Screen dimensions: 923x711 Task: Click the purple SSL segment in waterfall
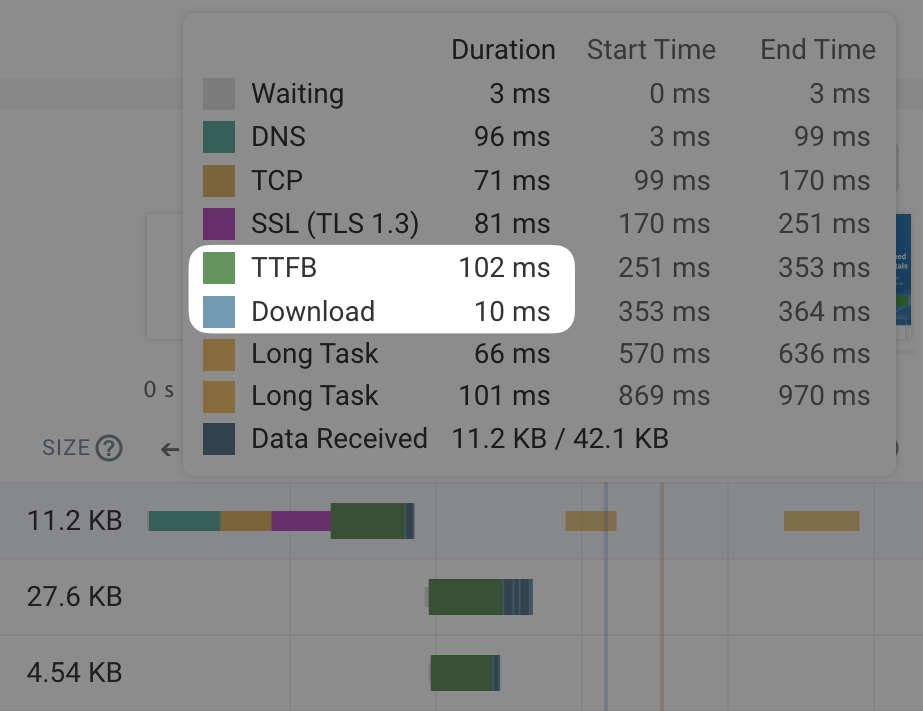(301, 521)
